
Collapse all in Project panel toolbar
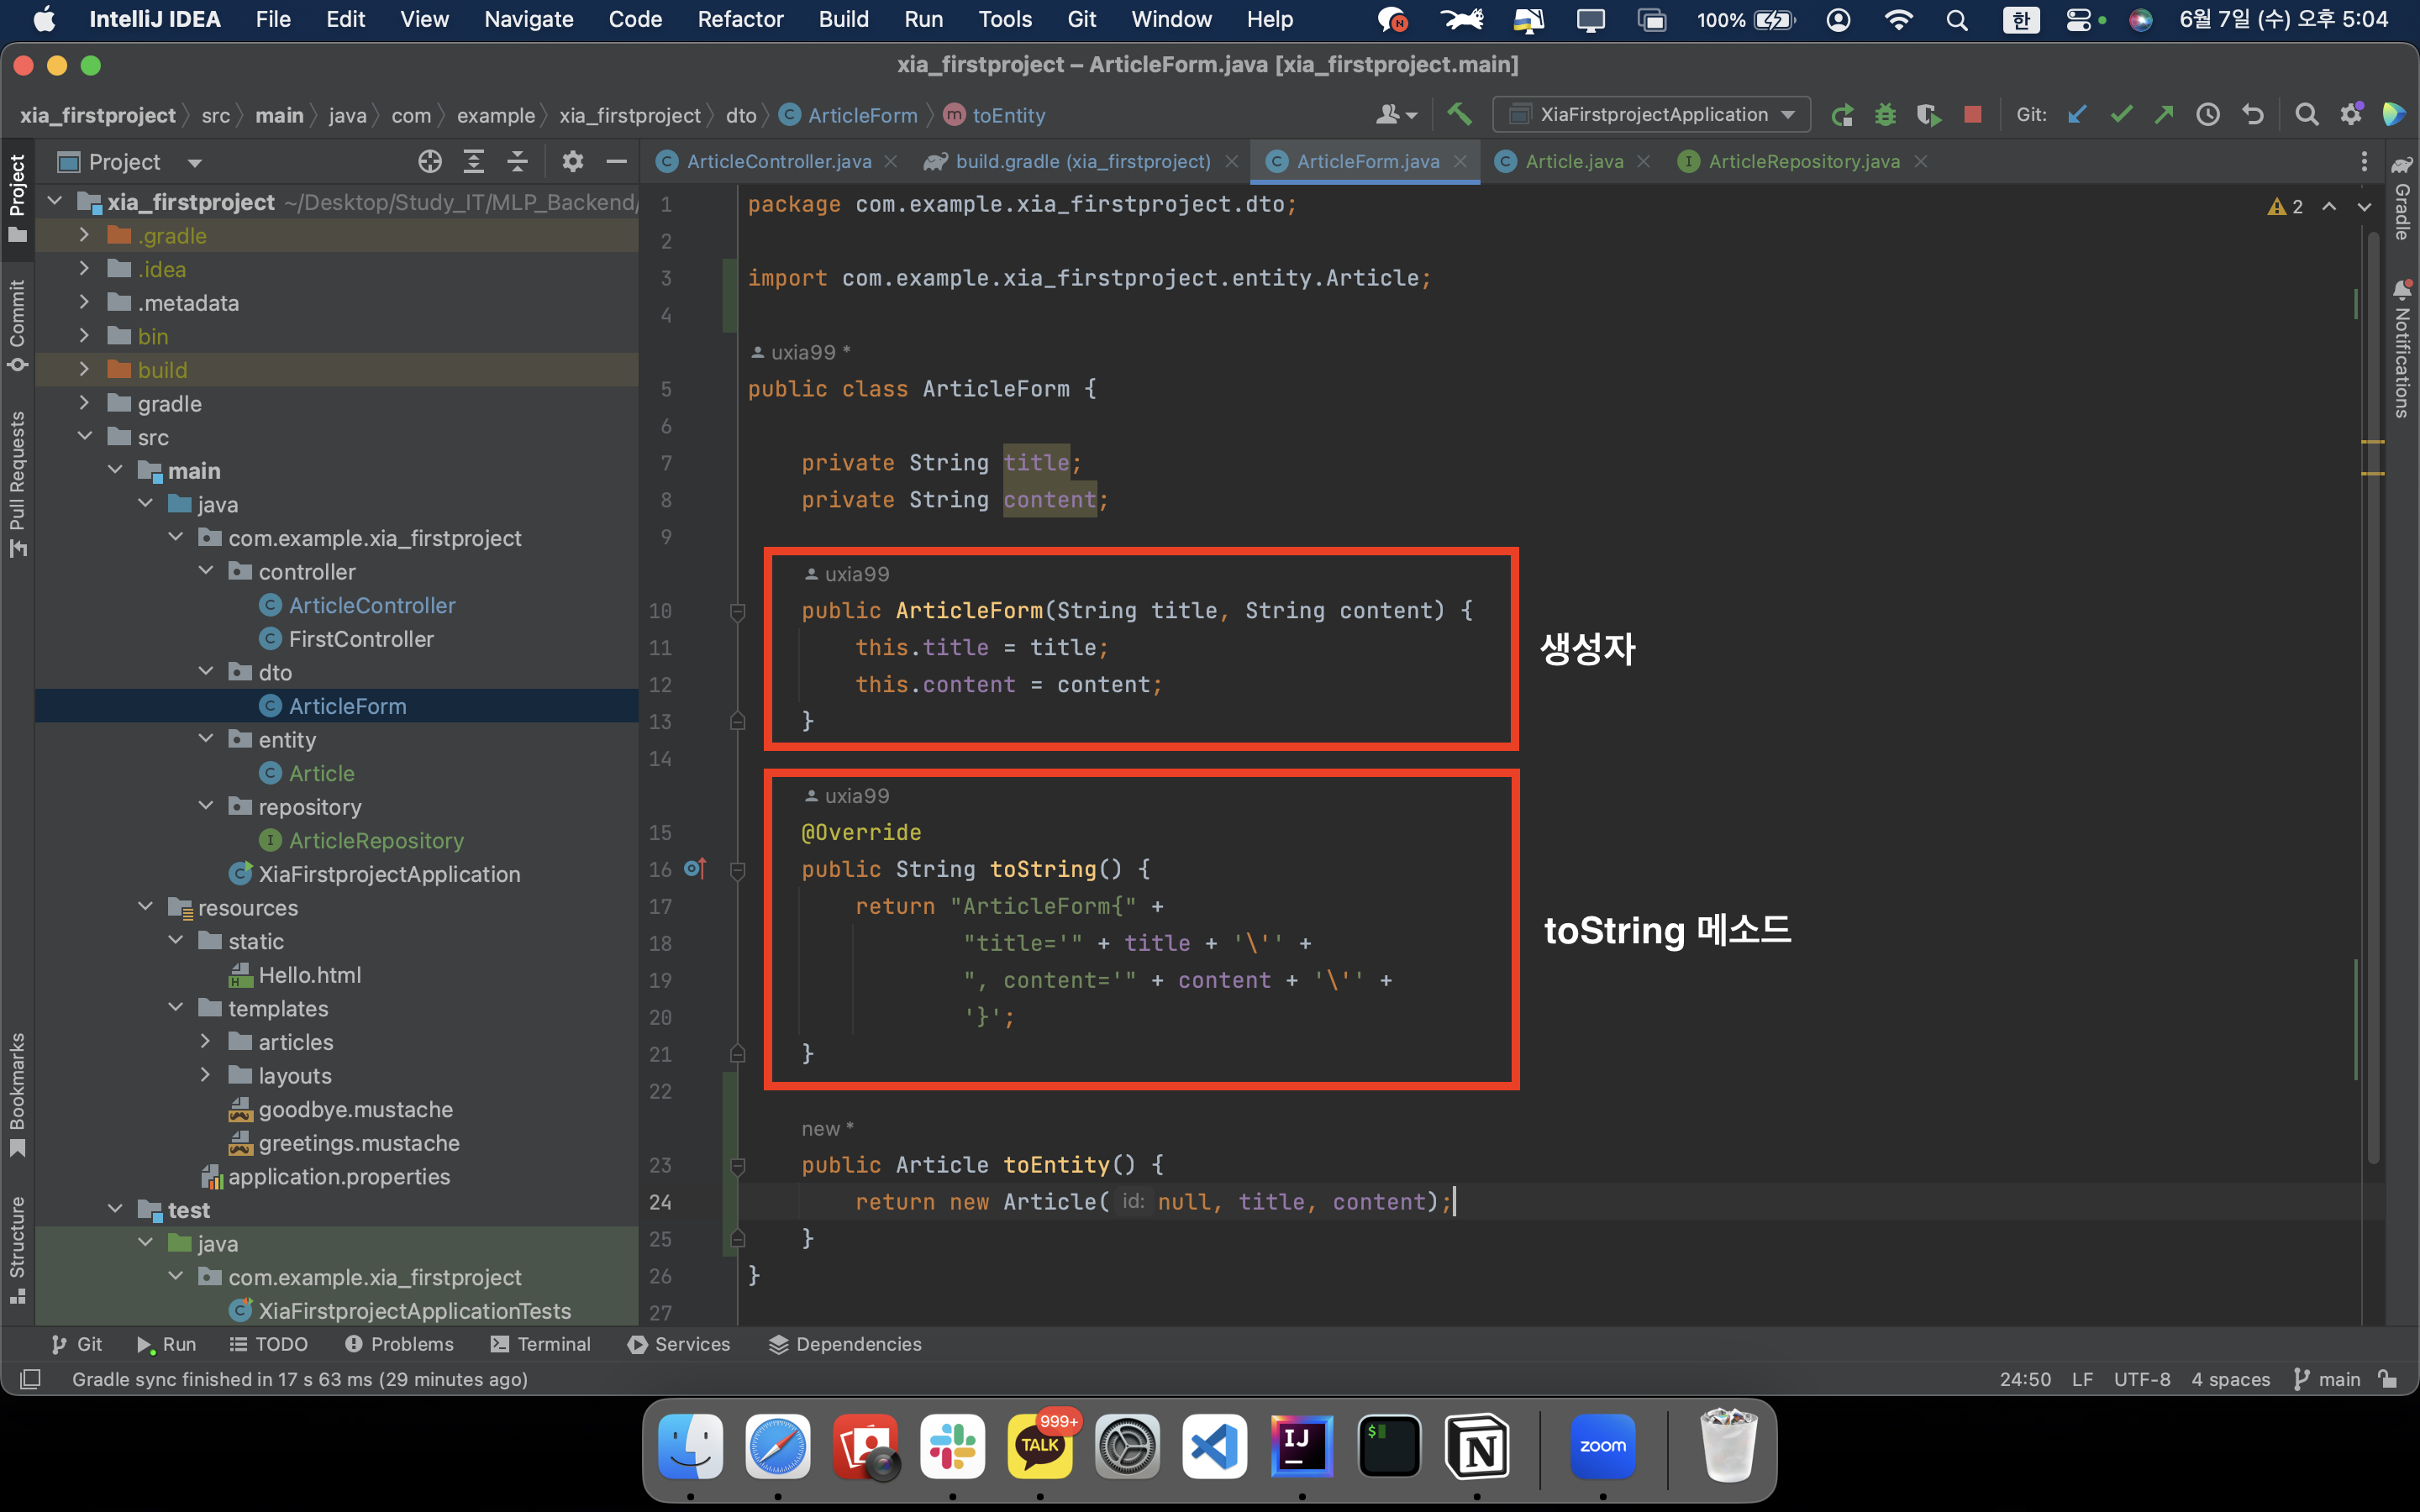click(x=517, y=162)
